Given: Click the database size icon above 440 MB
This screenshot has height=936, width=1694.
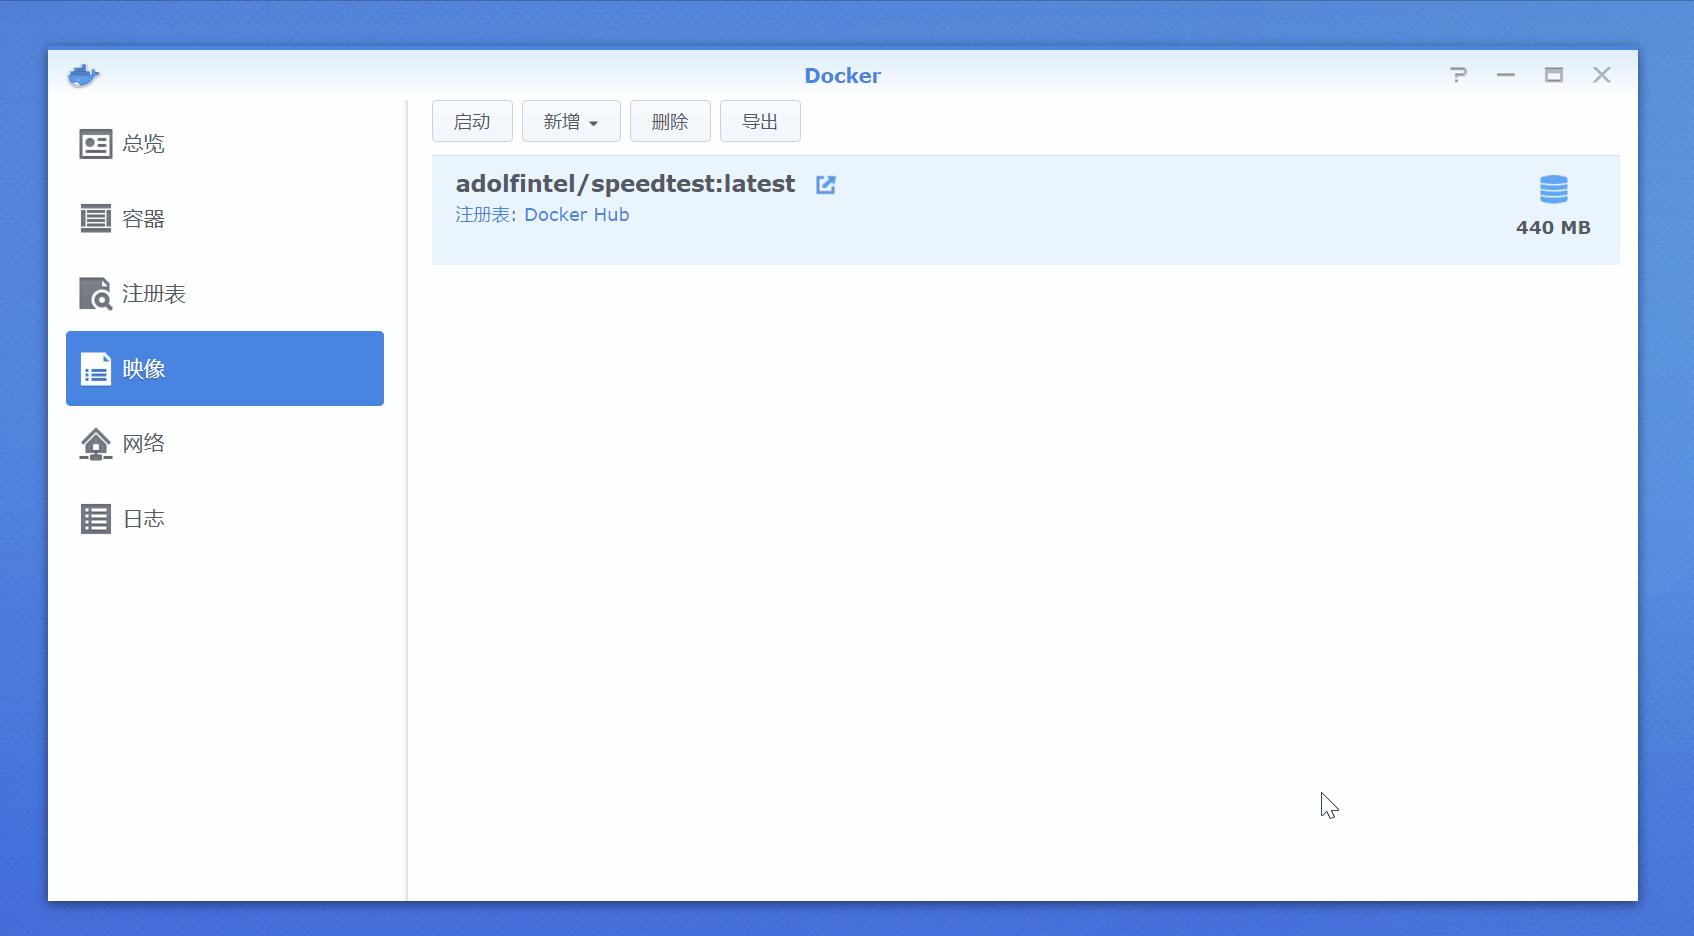Looking at the screenshot, I should tap(1553, 189).
